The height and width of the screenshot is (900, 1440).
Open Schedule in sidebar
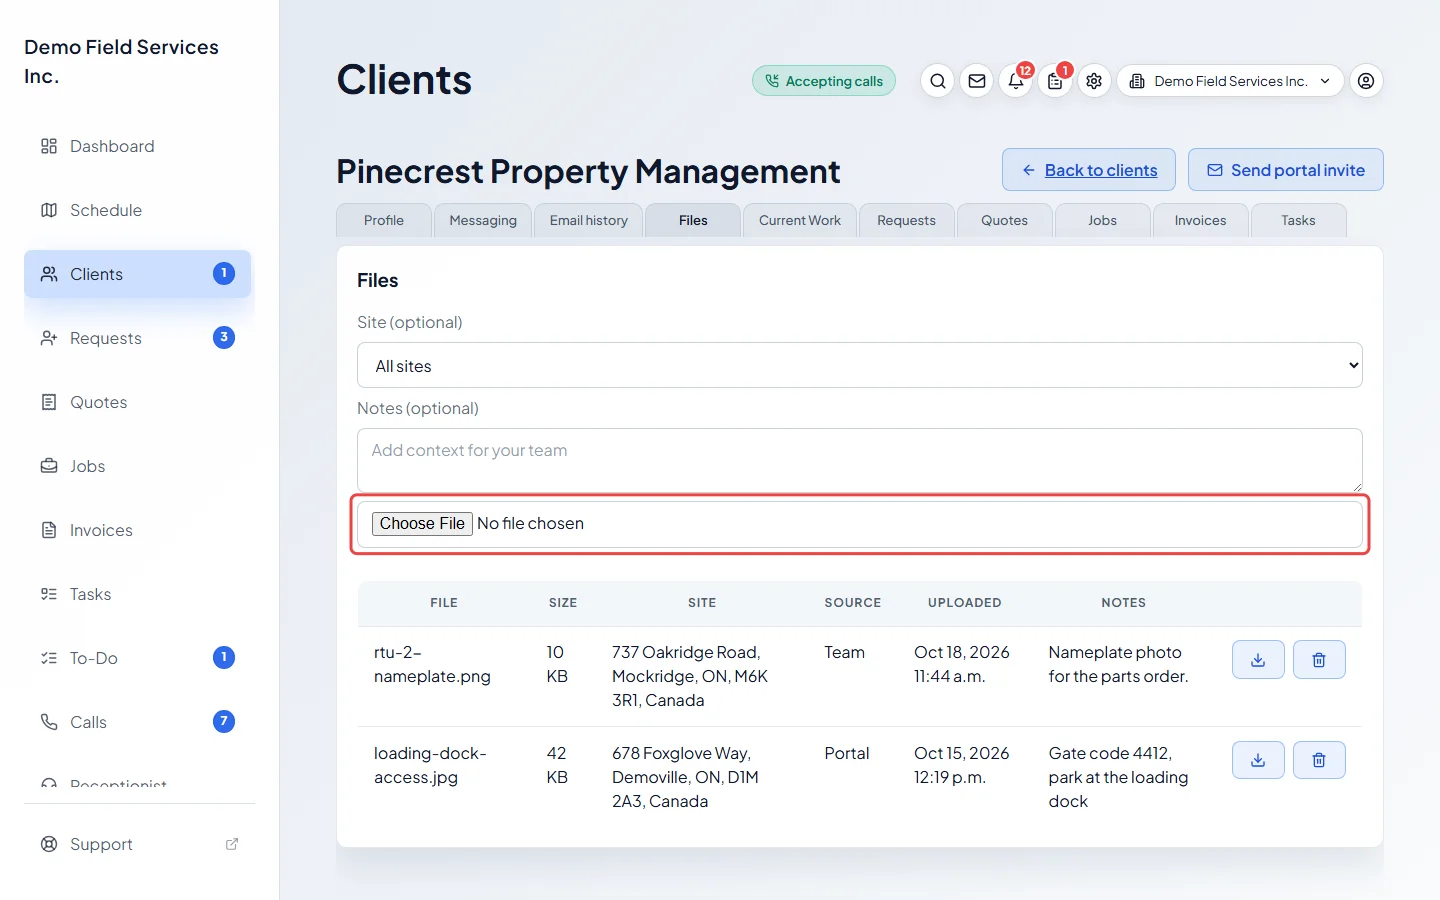138,210
